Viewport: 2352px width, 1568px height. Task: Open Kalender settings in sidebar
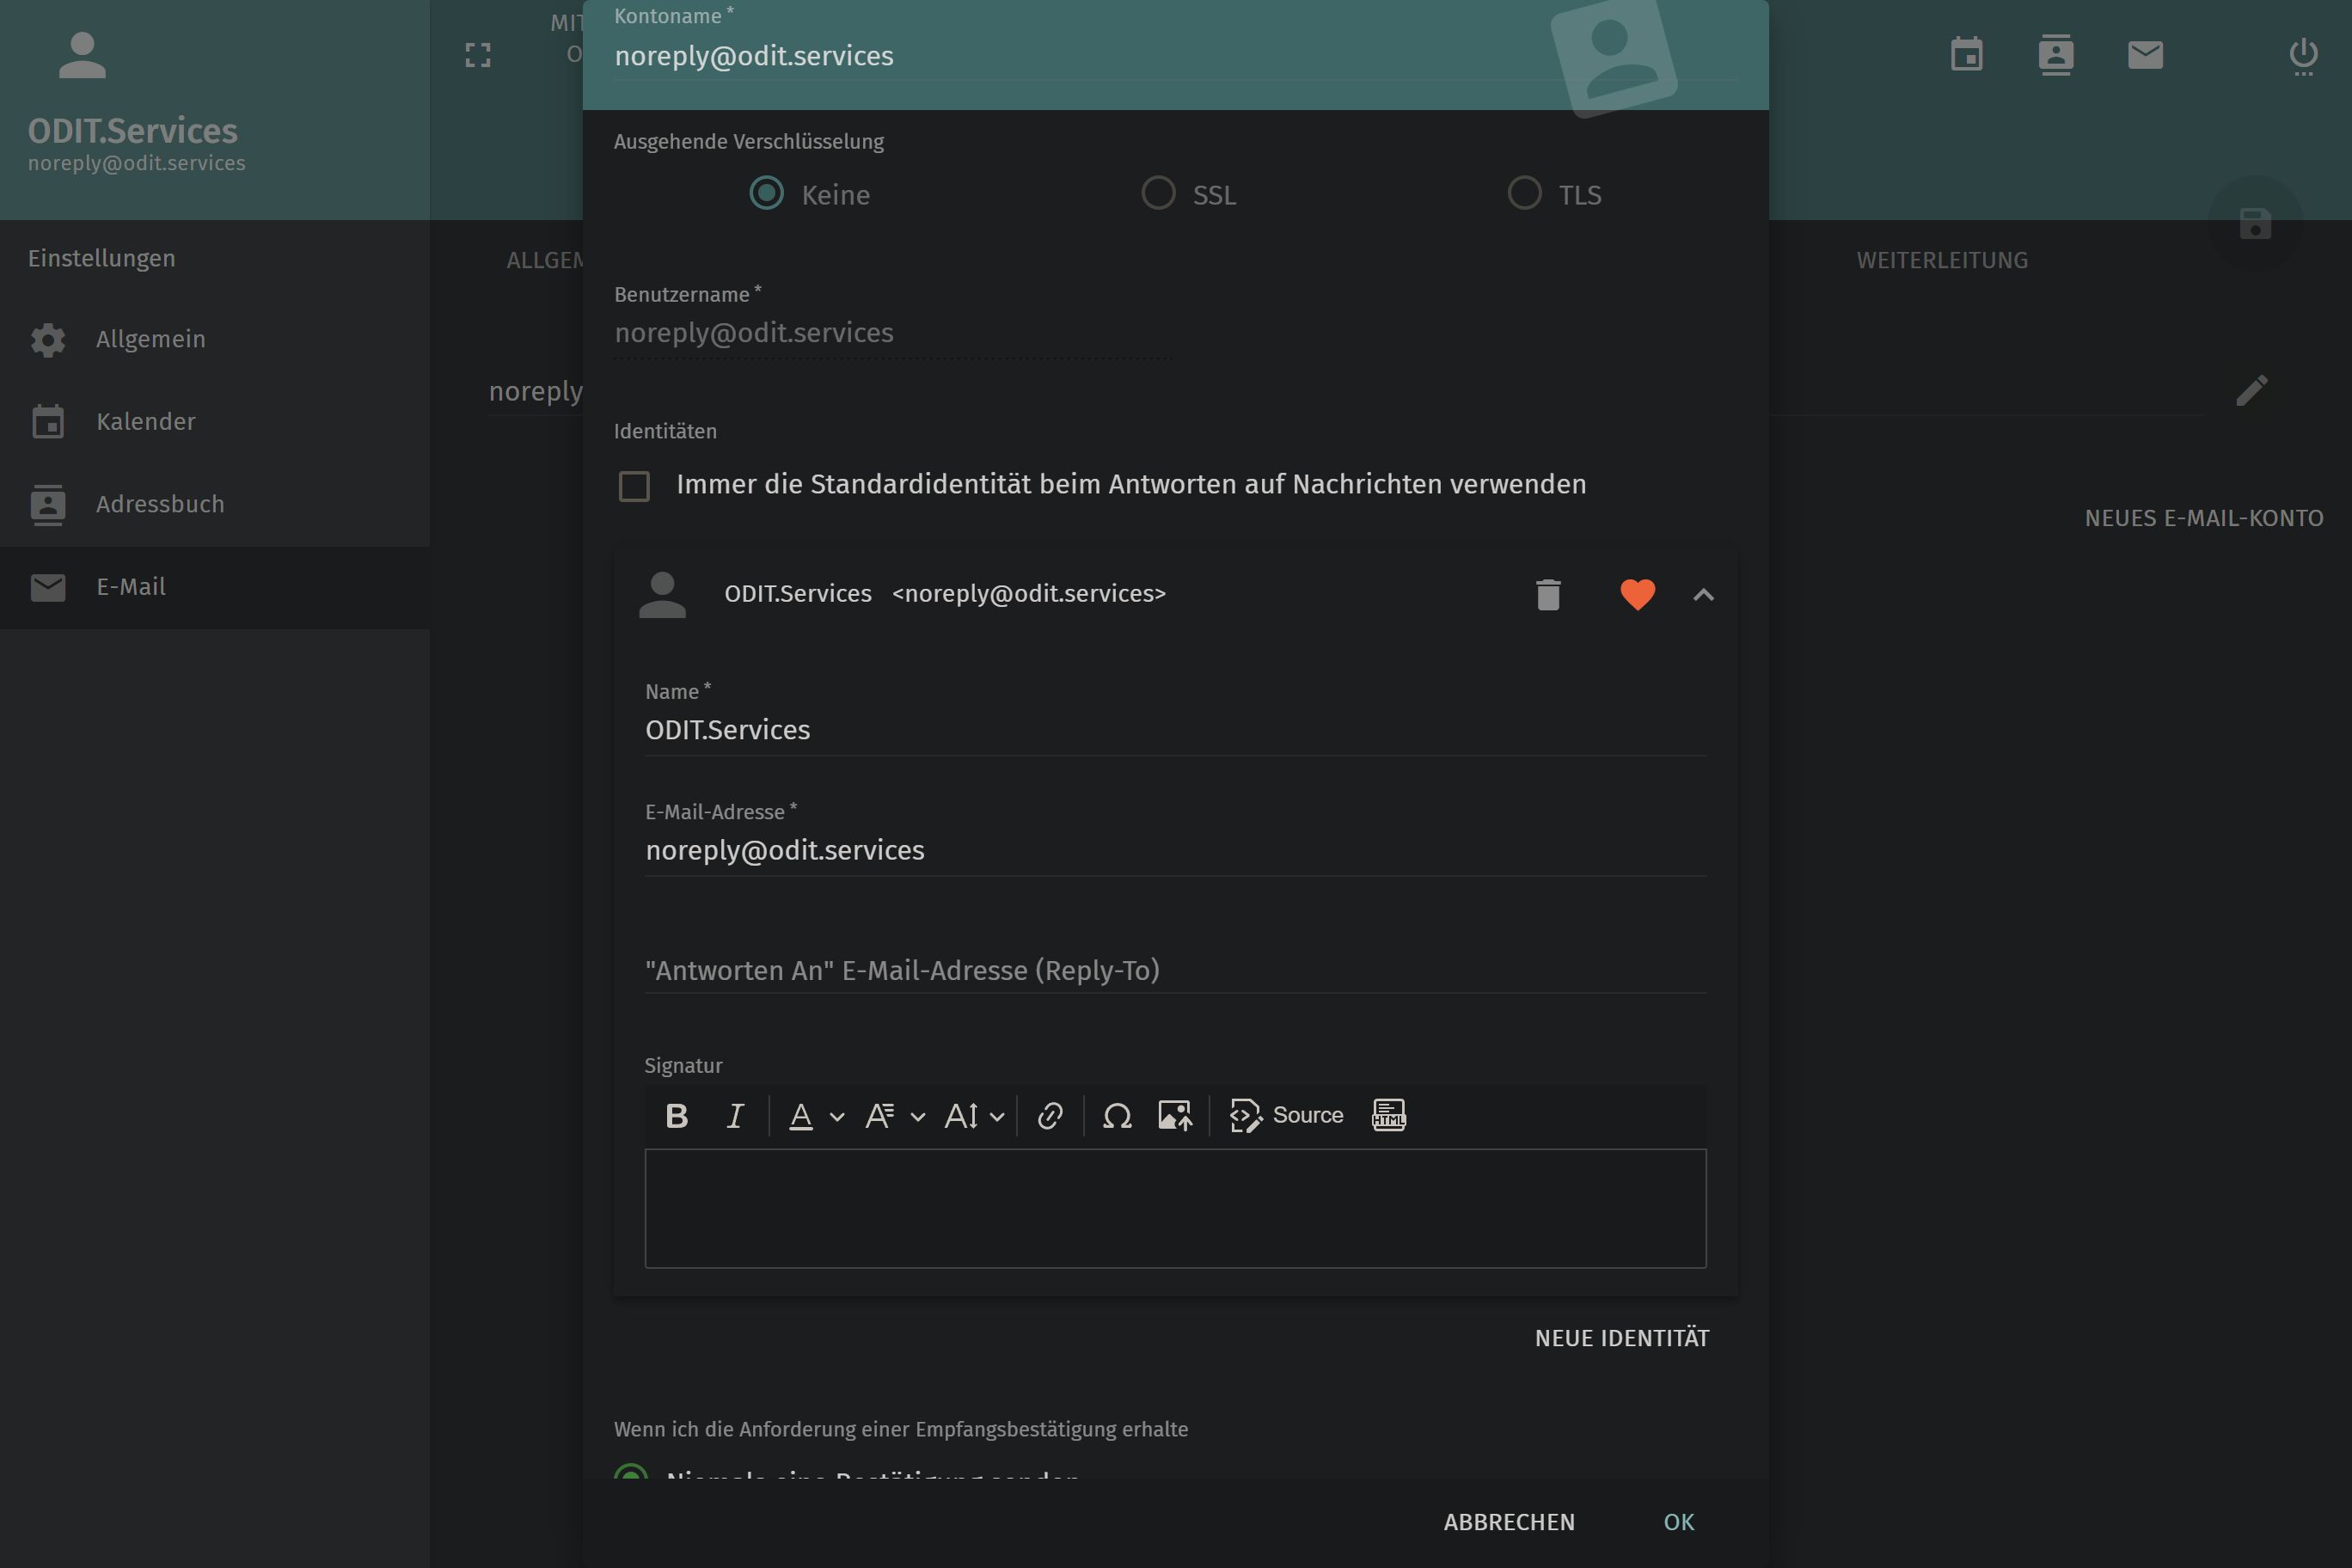[145, 421]
